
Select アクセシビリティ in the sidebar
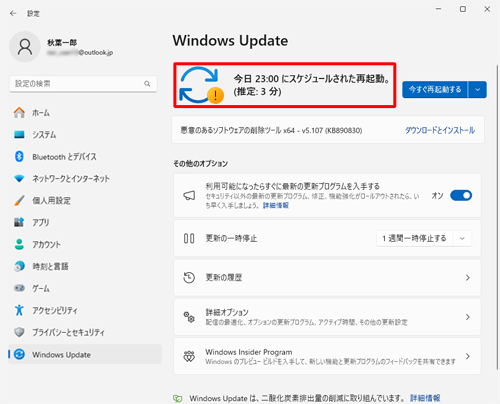(x=55, y=310)
